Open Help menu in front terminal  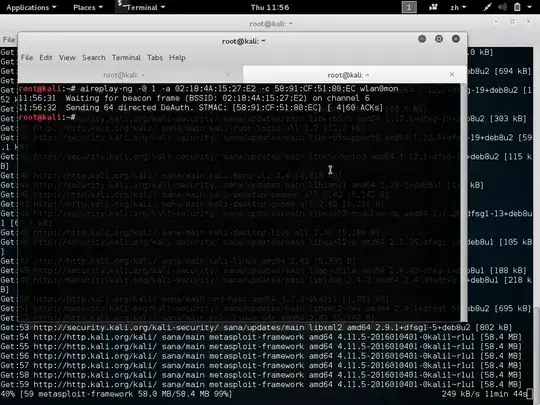(177, 58)
